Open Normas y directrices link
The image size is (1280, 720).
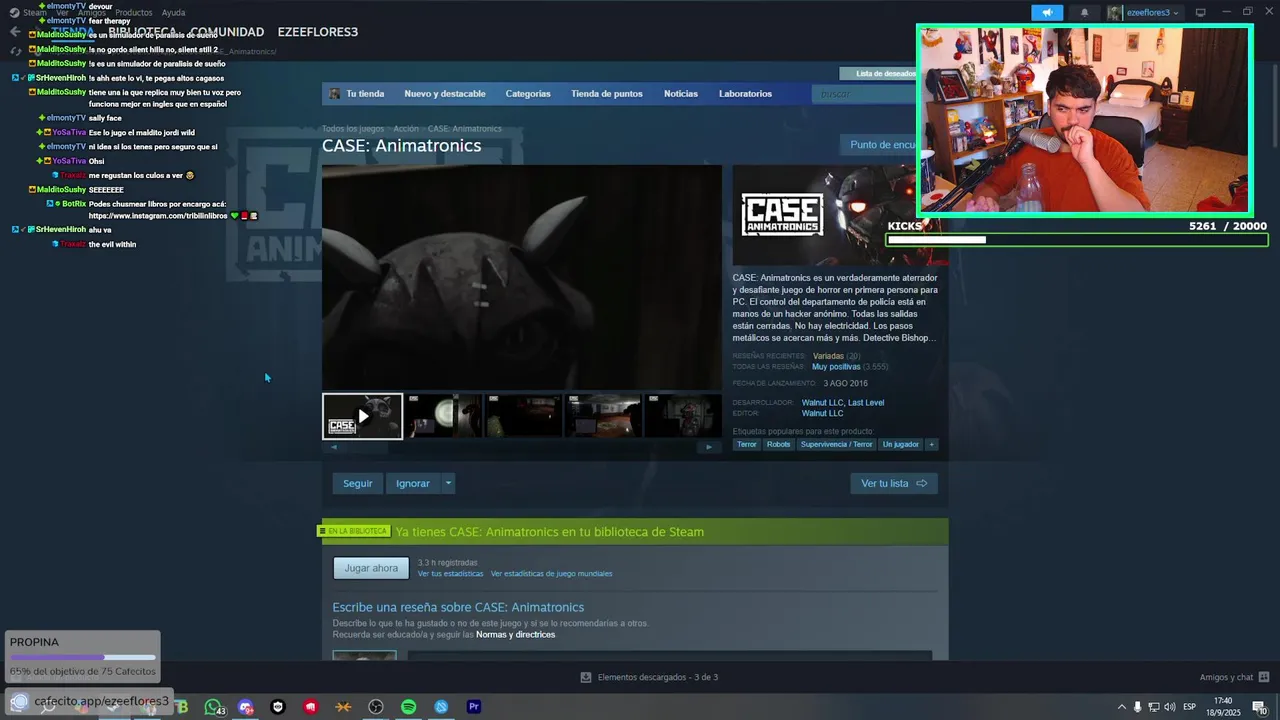515,635
